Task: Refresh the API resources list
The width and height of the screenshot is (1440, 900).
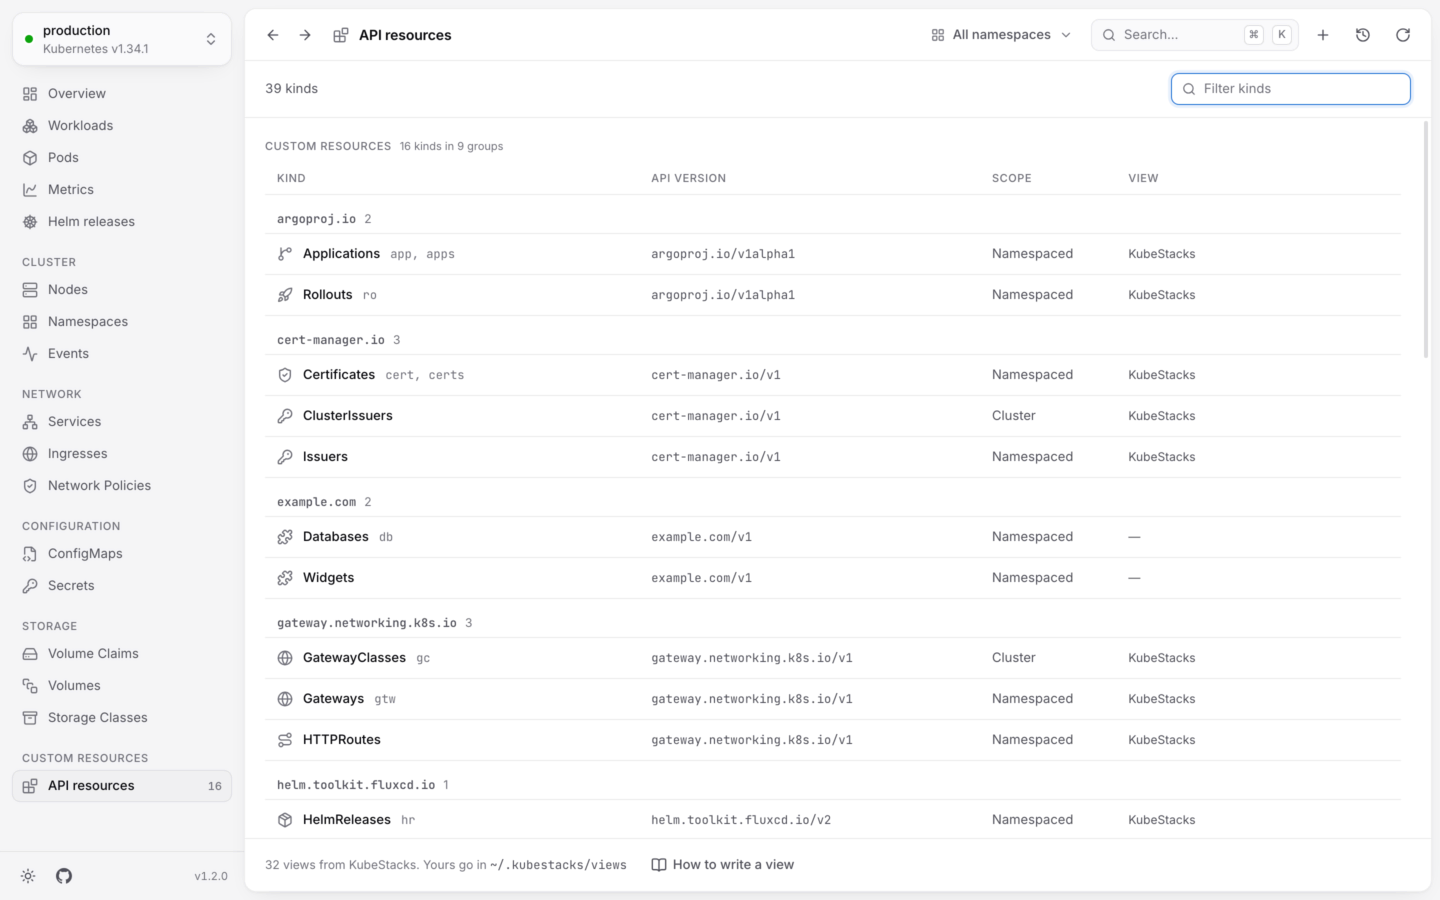Action: pyautogui.click(x=1403, y=35)
